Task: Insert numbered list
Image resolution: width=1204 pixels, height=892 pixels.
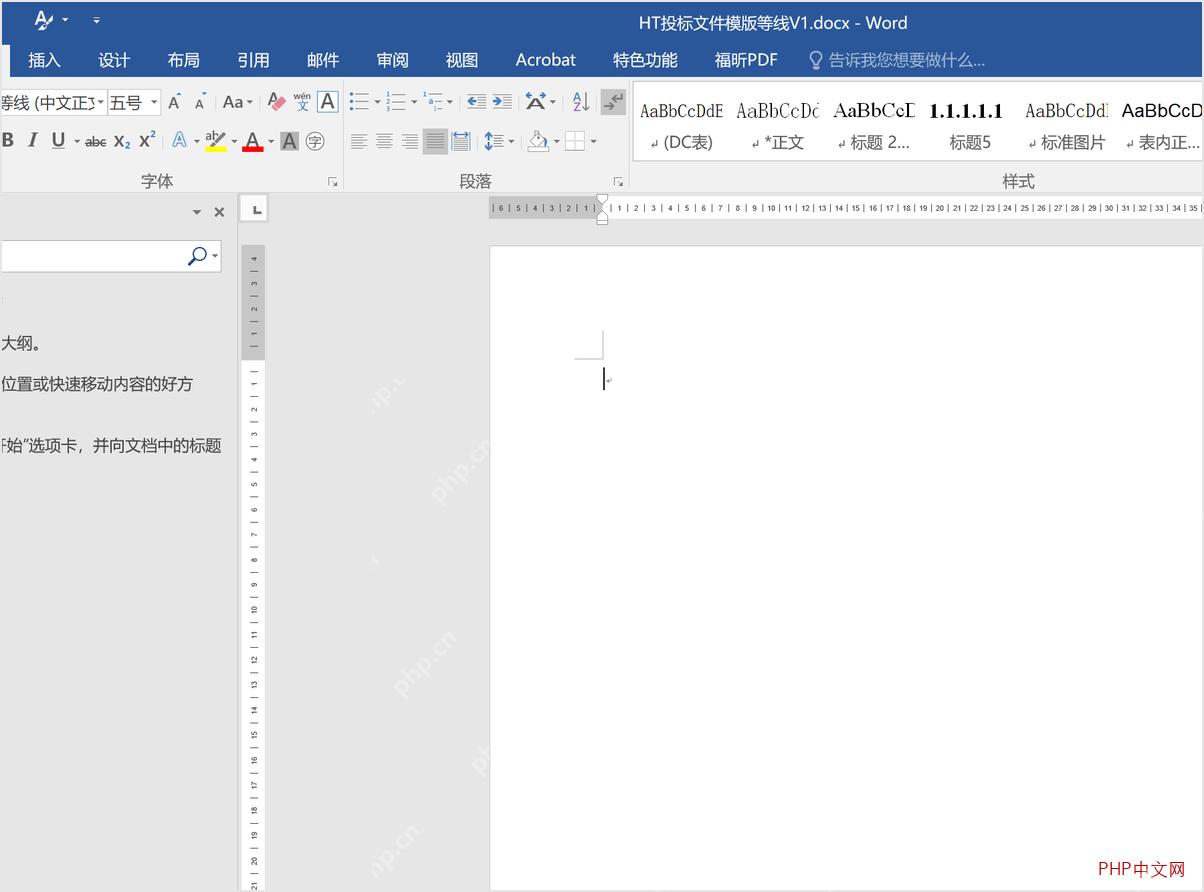Action: coord(396,102)
